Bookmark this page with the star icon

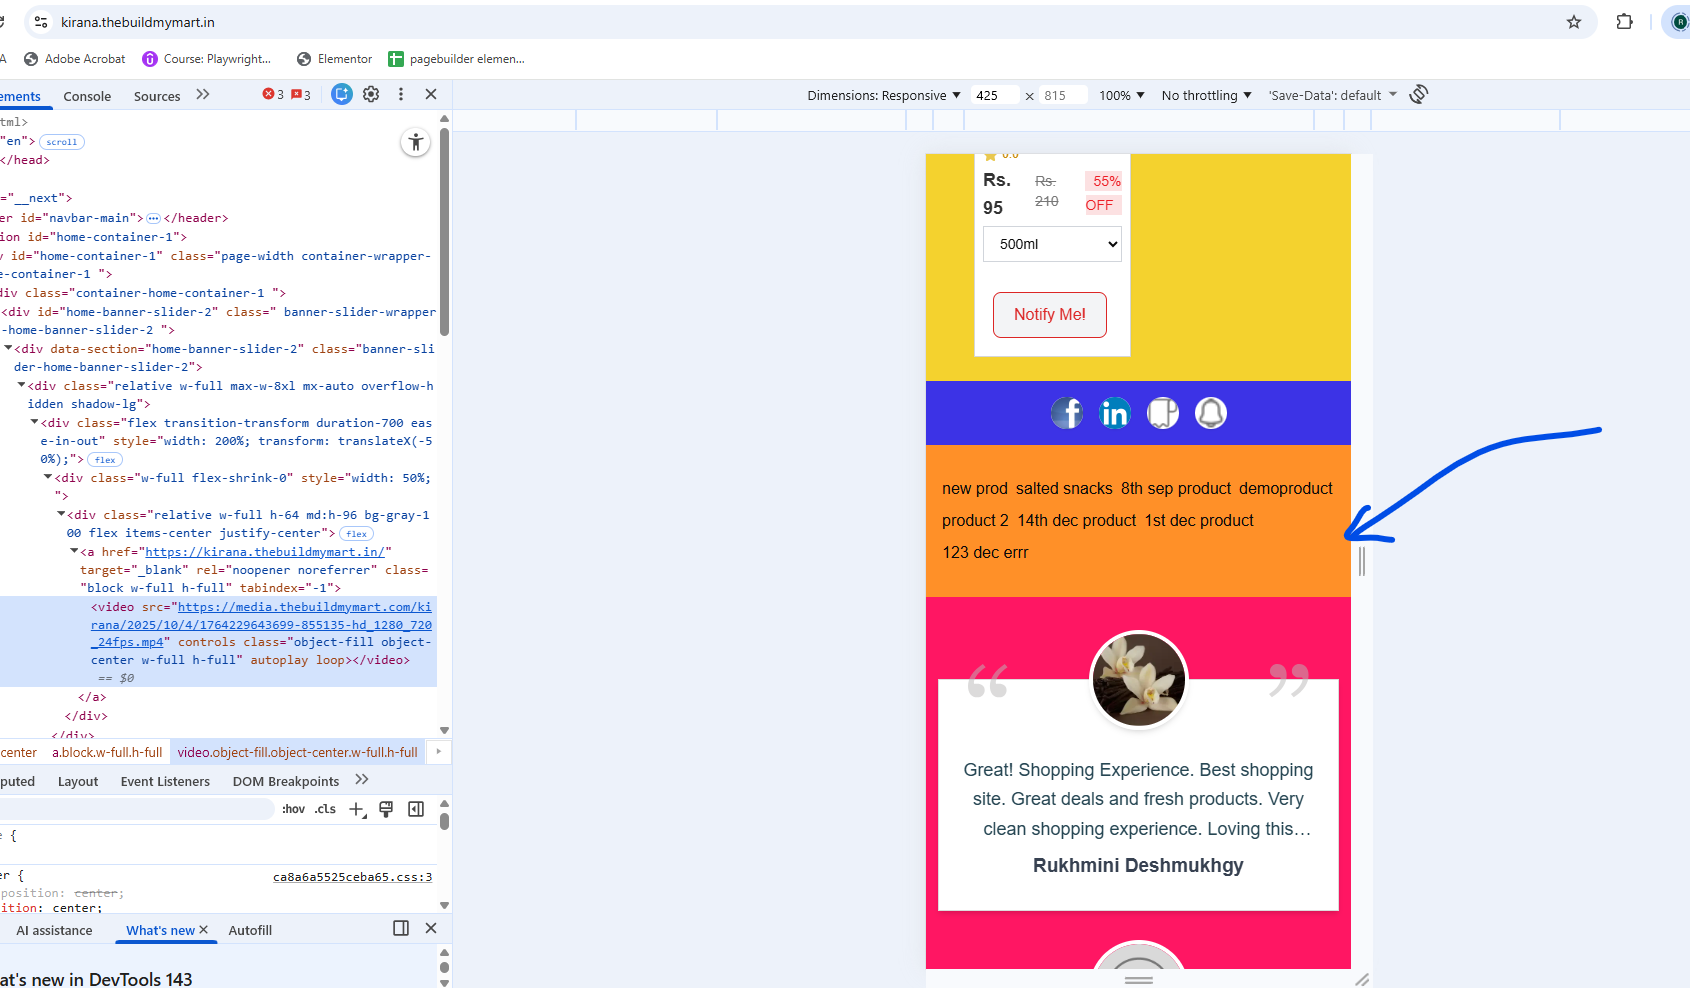coord(1574,22)
